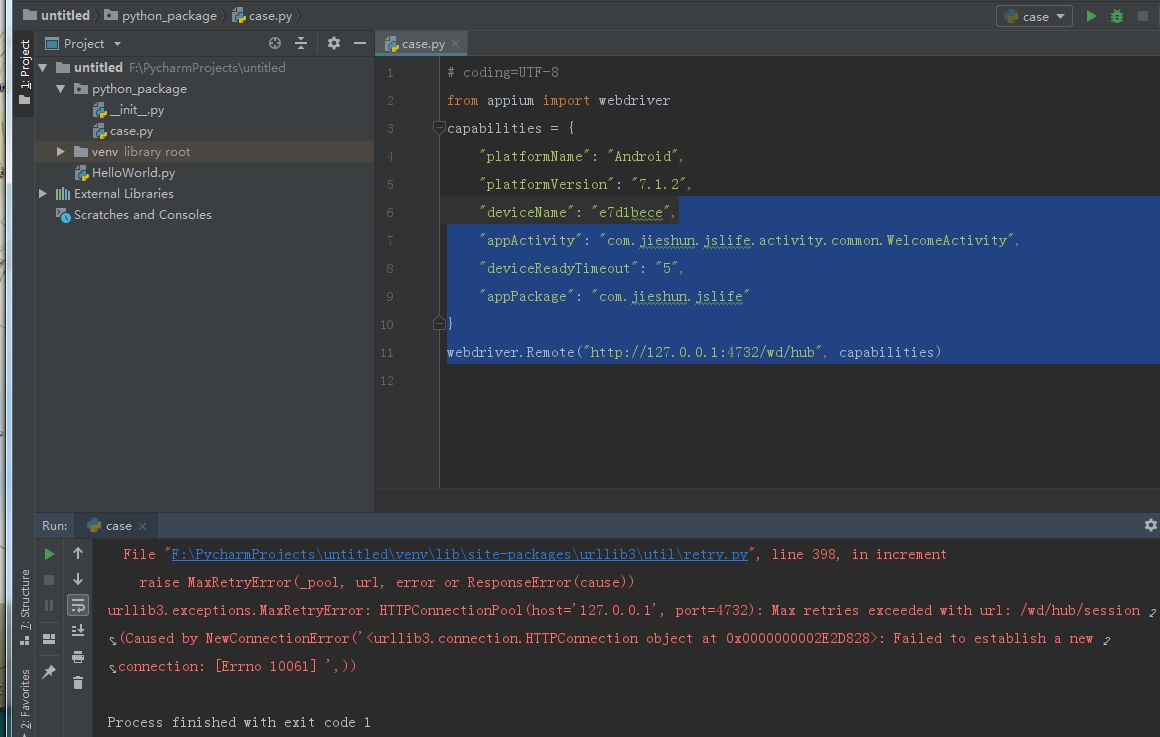
Task: Click the green Run button in top toolbar
Action: [x=1091, y=16]
